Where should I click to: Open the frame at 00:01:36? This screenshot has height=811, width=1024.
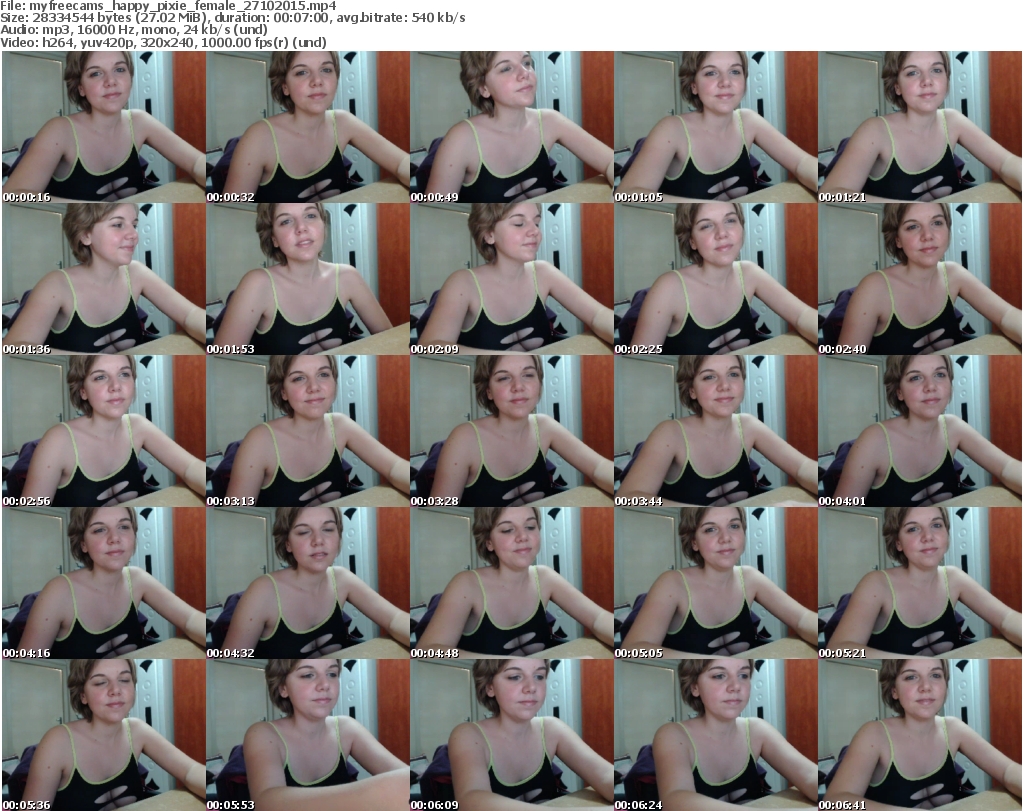tap(104, 279)
